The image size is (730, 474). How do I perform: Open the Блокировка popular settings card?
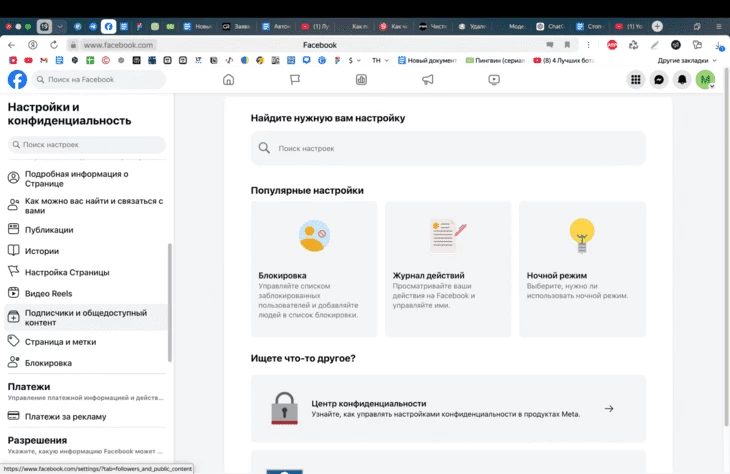[314, 269]
